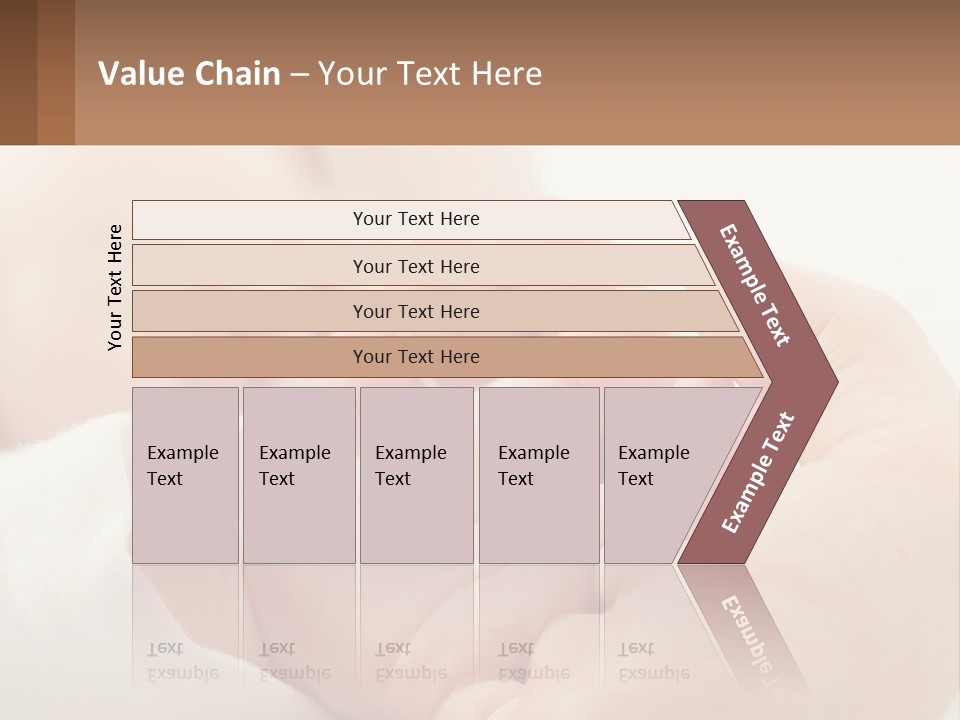The height and width of the screenshot is (720, 960).
Task: Select the third "Example Text" column box
Action: click(417, 475)
